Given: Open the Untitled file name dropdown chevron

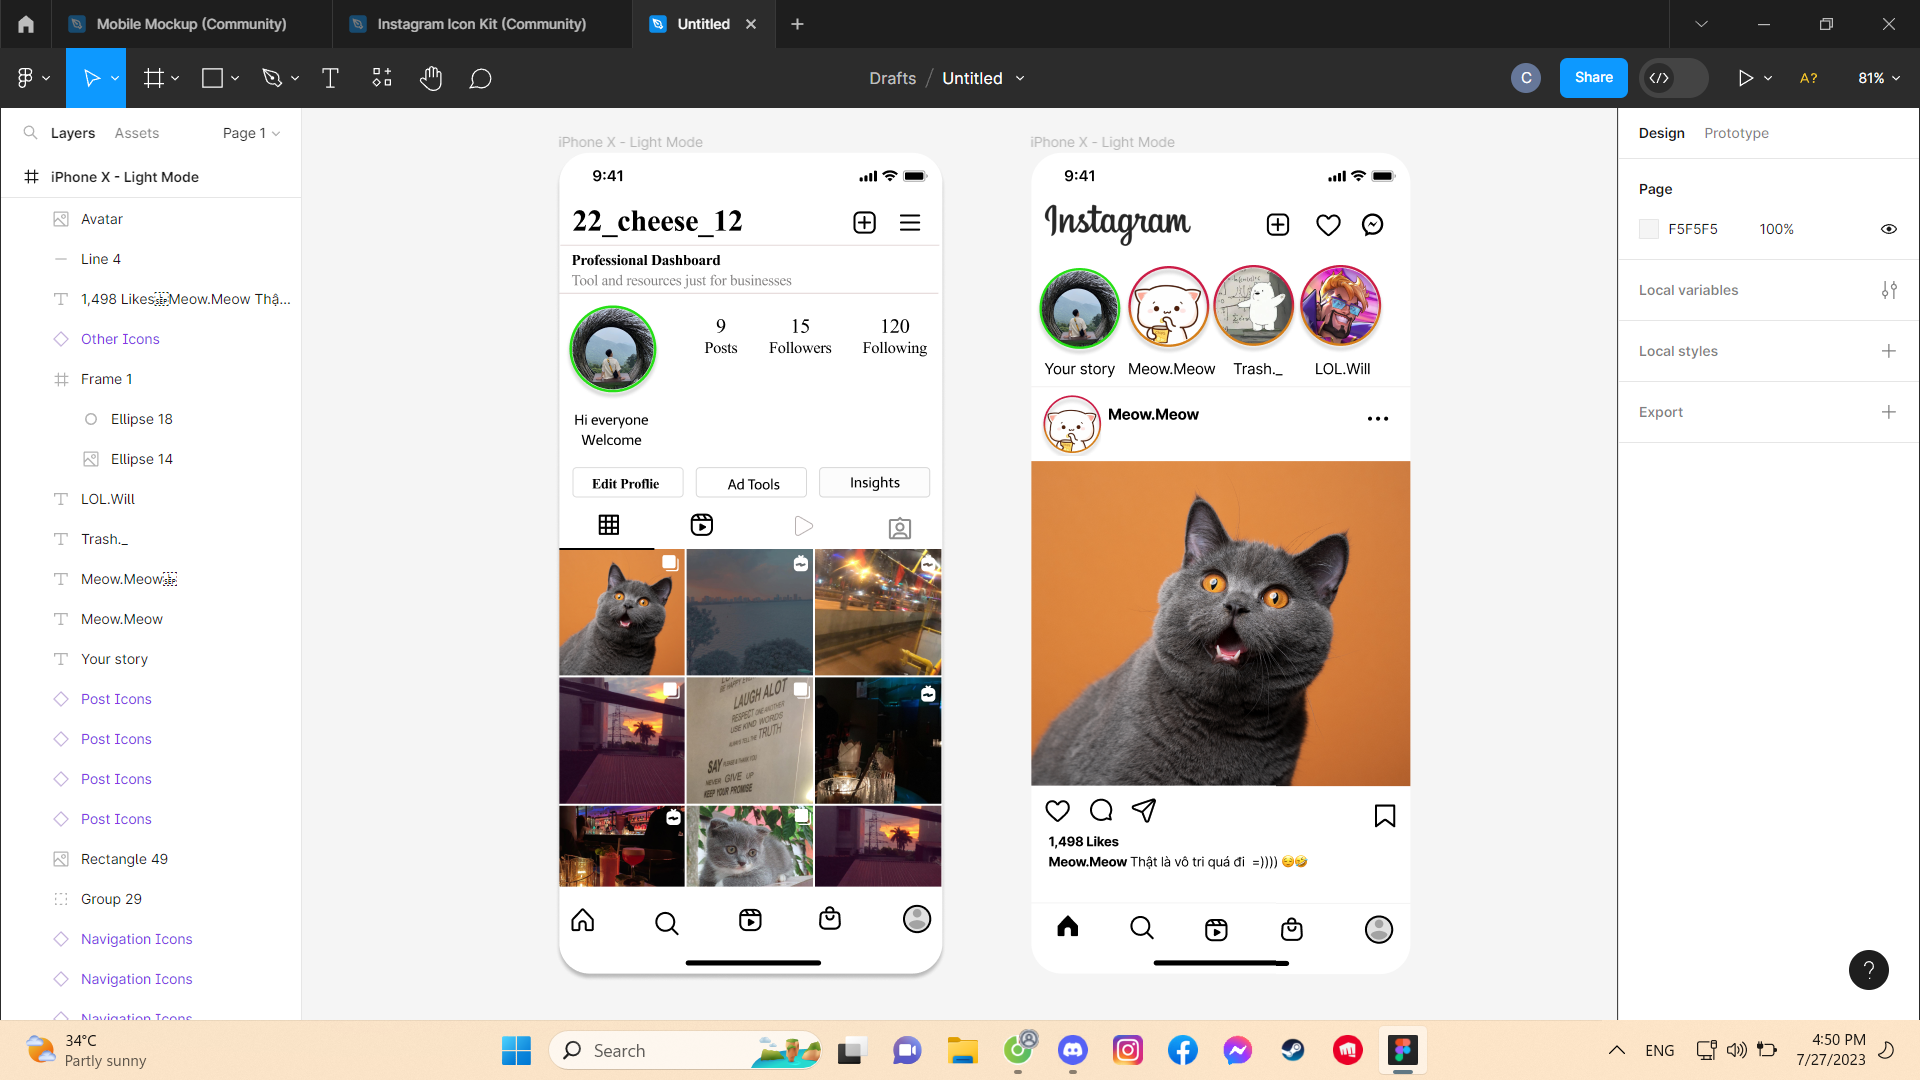Looking at the screenshot, I should pos(1020,78).
